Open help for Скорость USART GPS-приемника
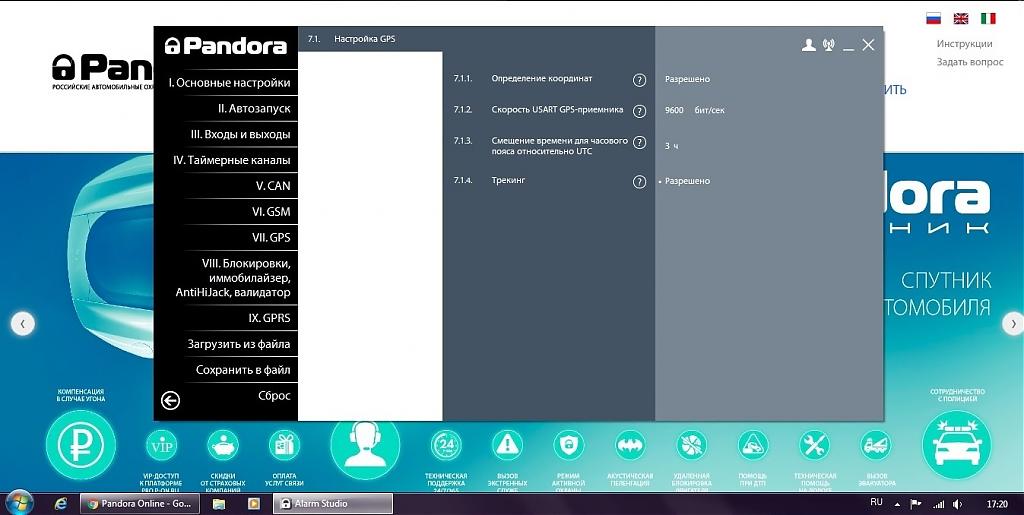The width and height of the screenshot is (1024, 515). (640, 111)
